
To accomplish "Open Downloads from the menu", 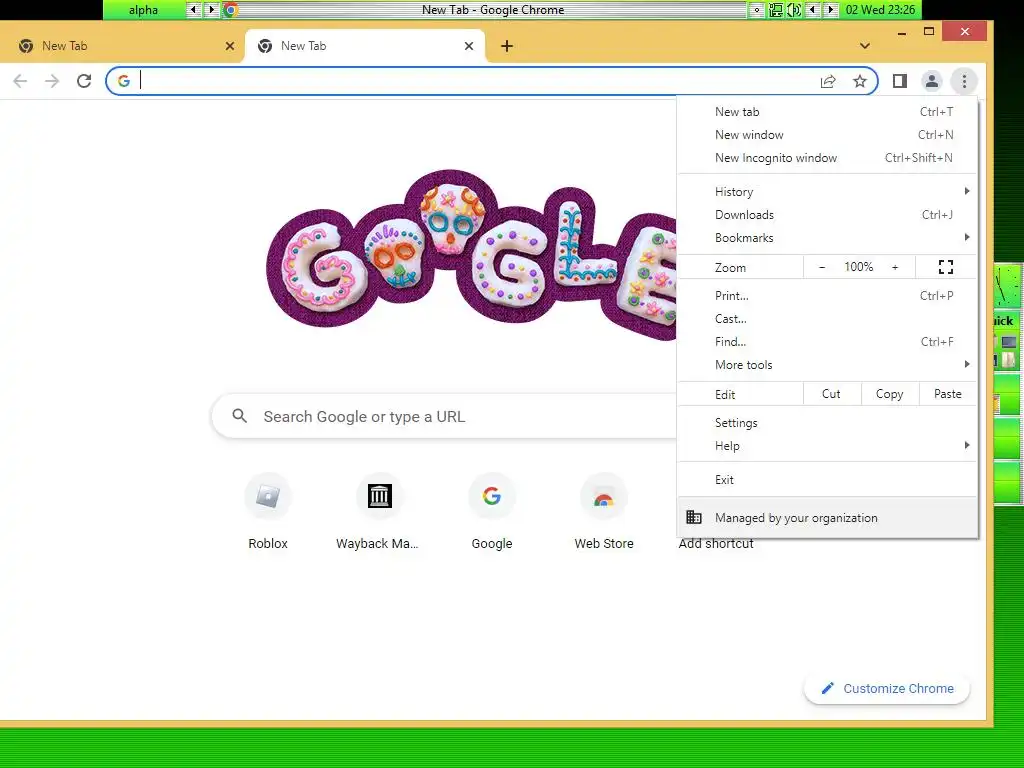I will click(x=827, y=214).
